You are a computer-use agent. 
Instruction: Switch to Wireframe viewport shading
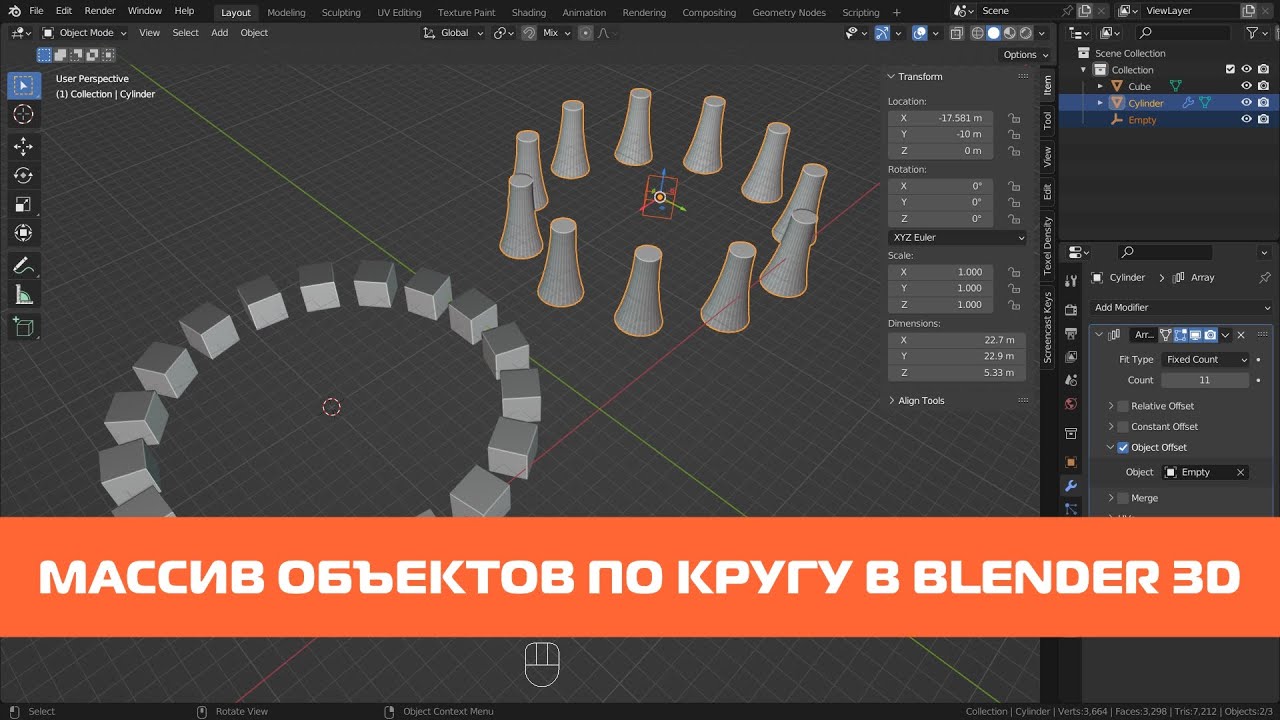(x=976, y=33)
